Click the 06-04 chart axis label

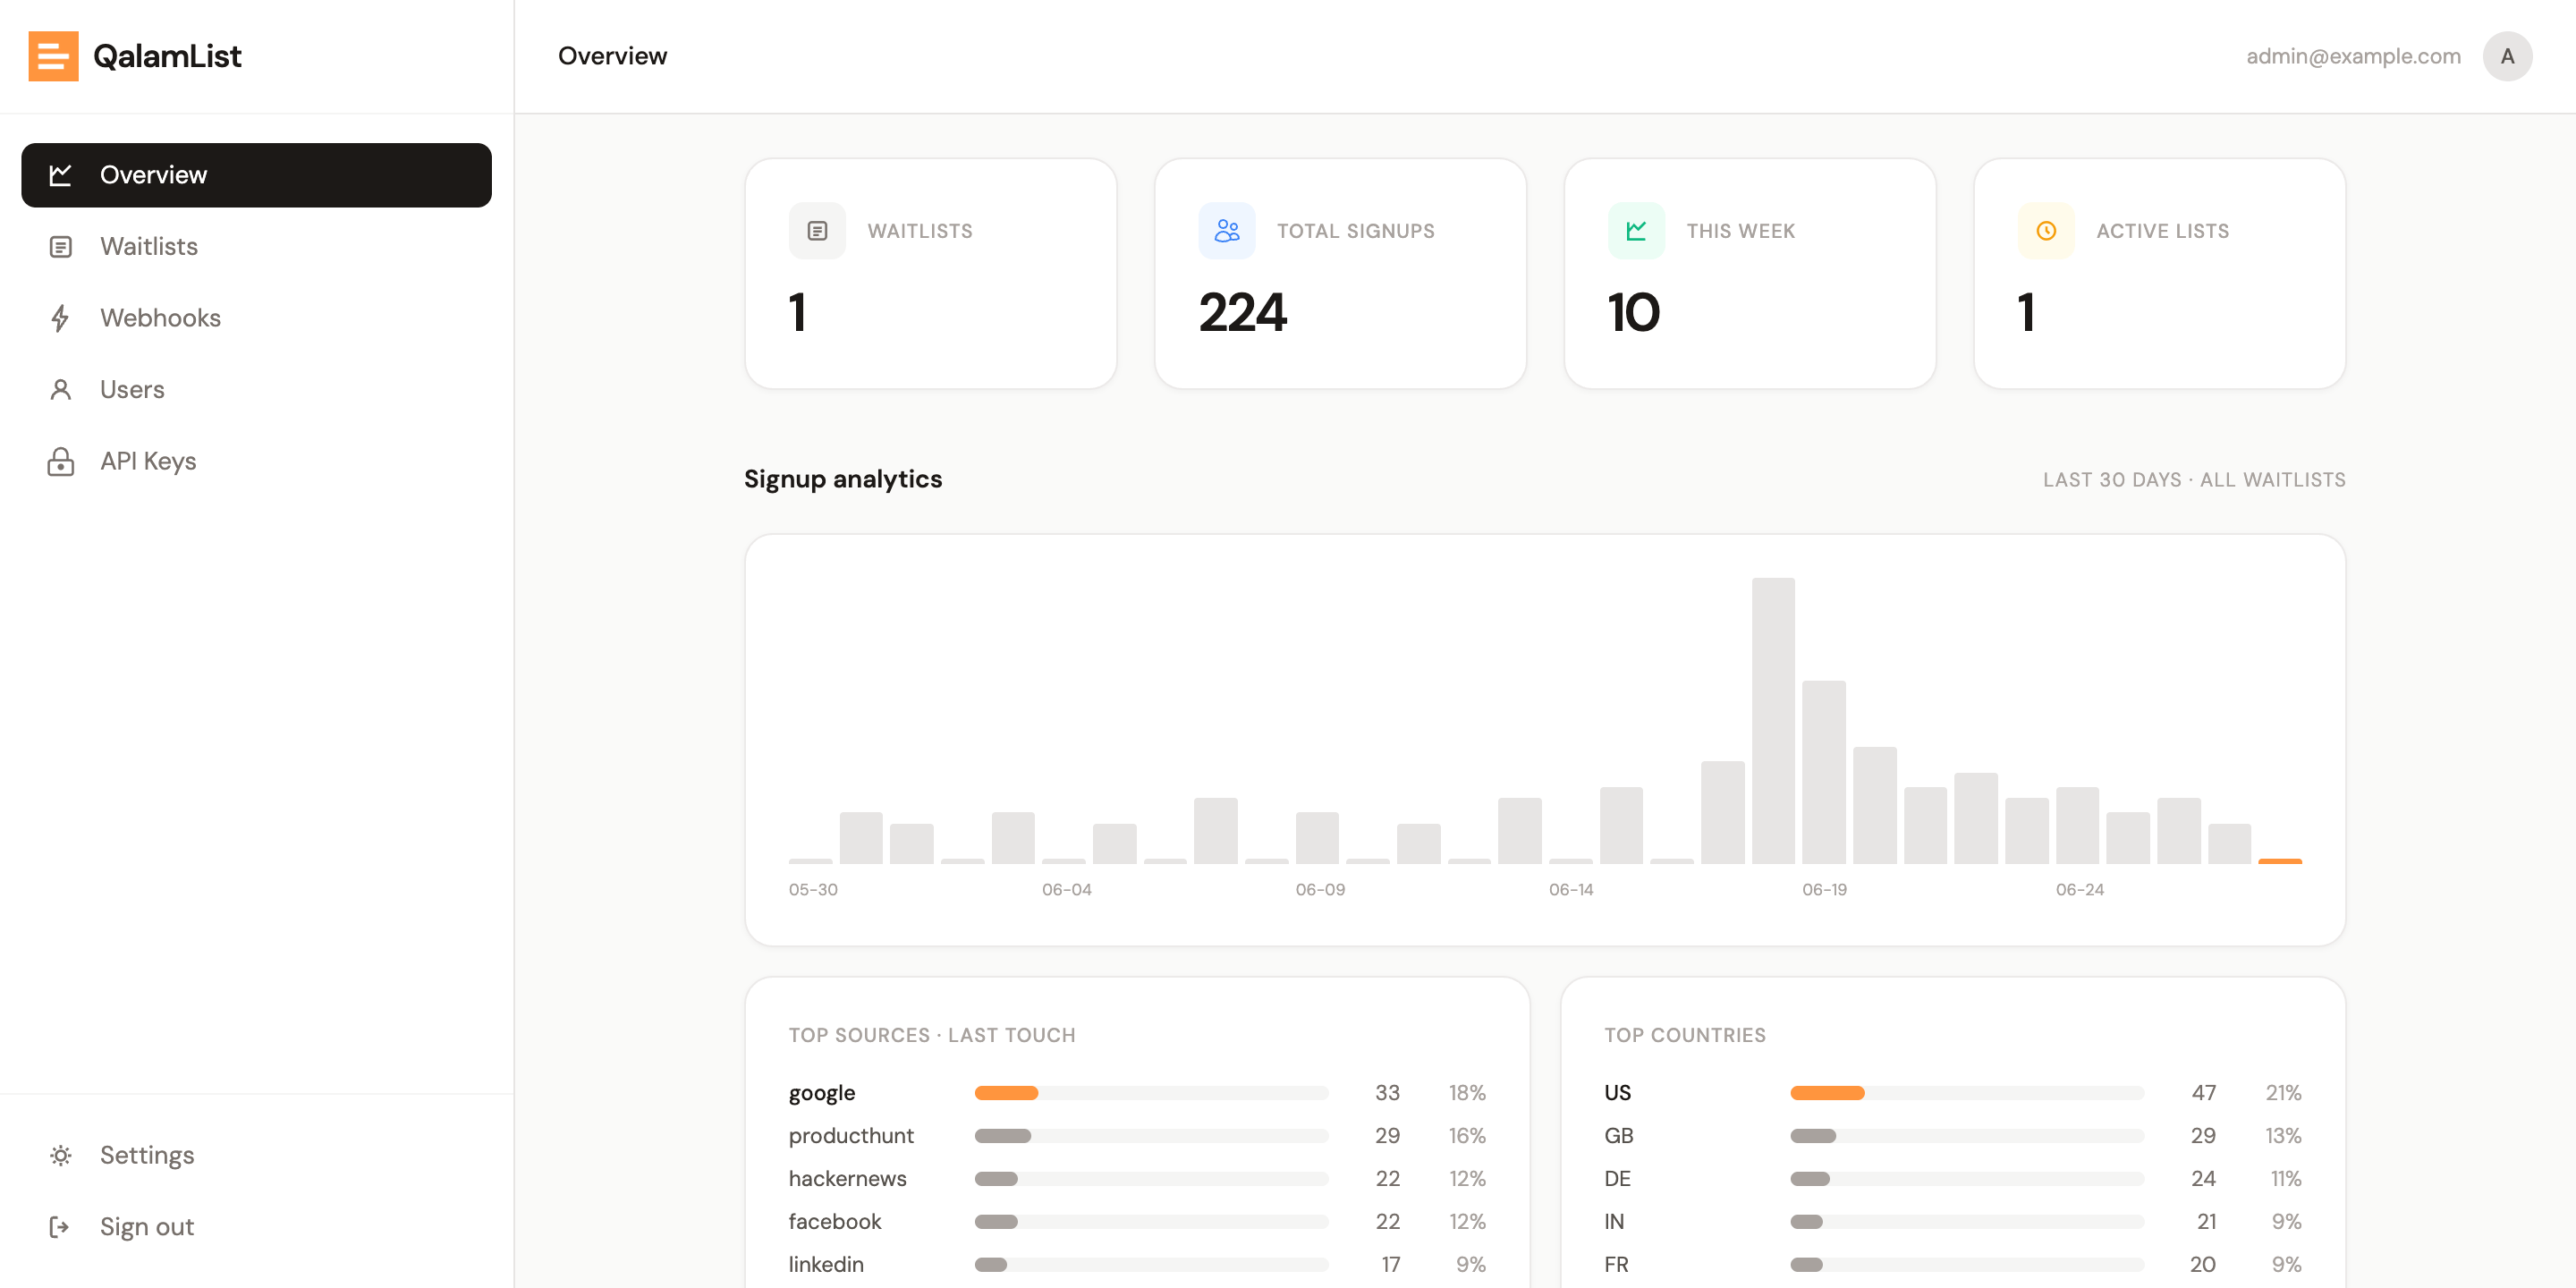(1066, 890)
